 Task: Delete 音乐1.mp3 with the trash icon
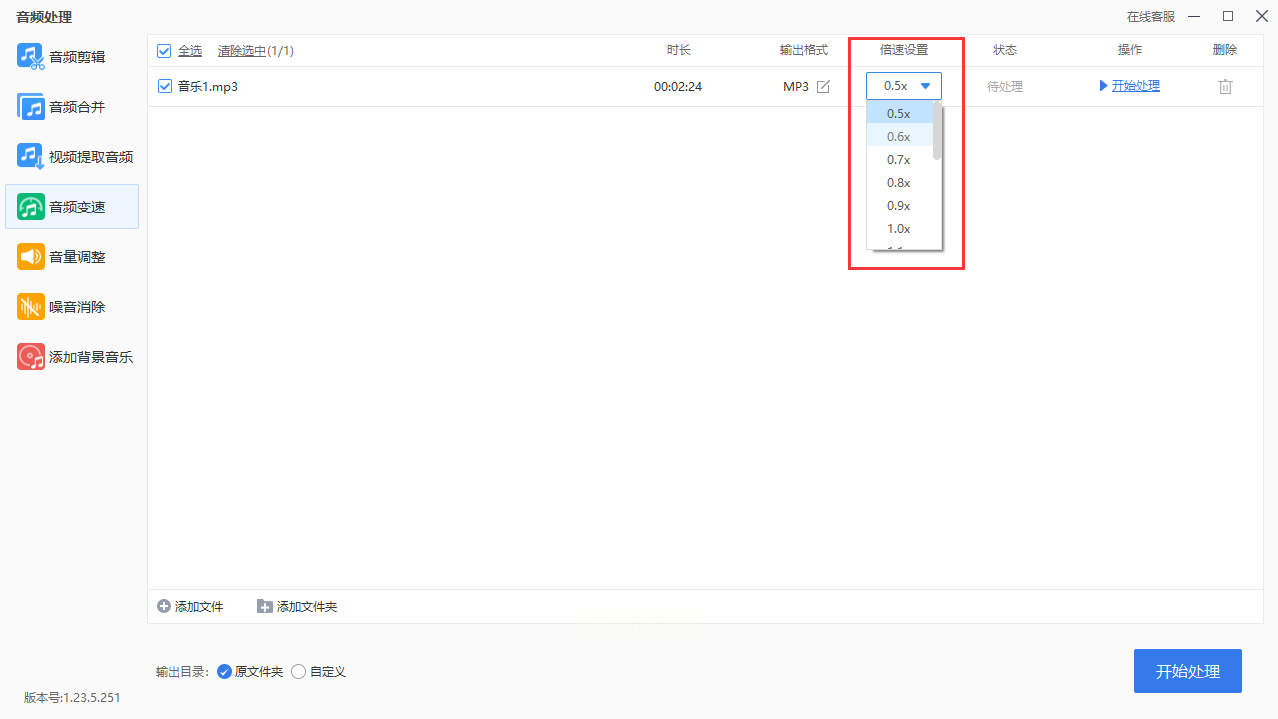click(x=1225, y=87)
